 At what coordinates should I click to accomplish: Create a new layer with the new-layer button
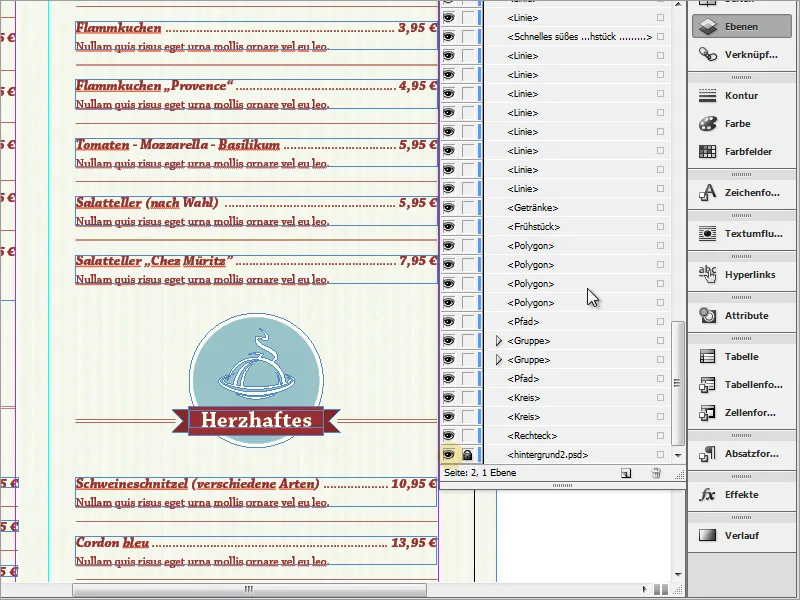point(625,472)
